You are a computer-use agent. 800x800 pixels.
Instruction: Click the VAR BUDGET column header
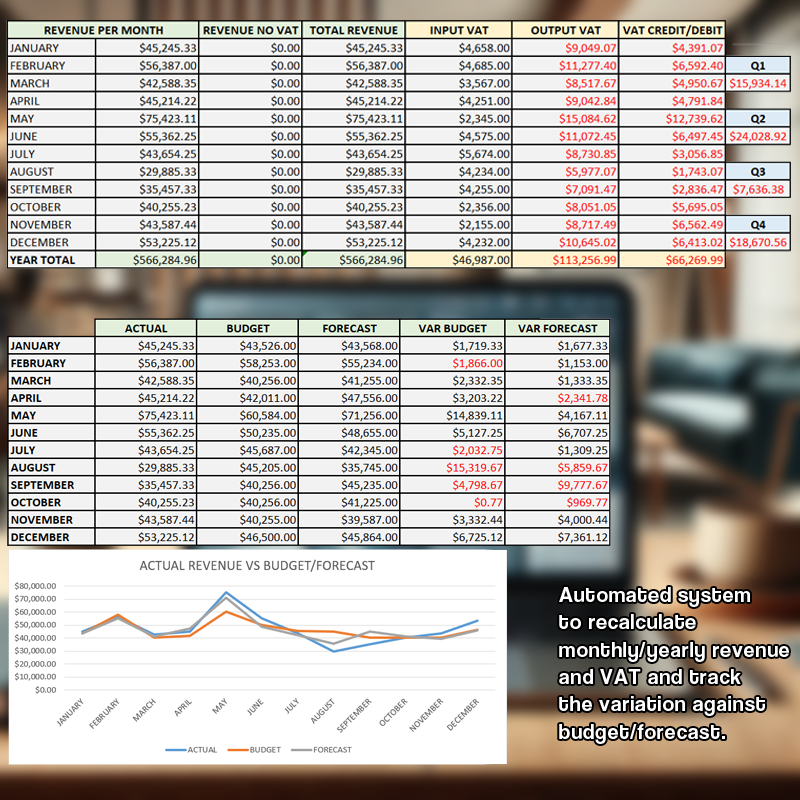tap(453, 328)
